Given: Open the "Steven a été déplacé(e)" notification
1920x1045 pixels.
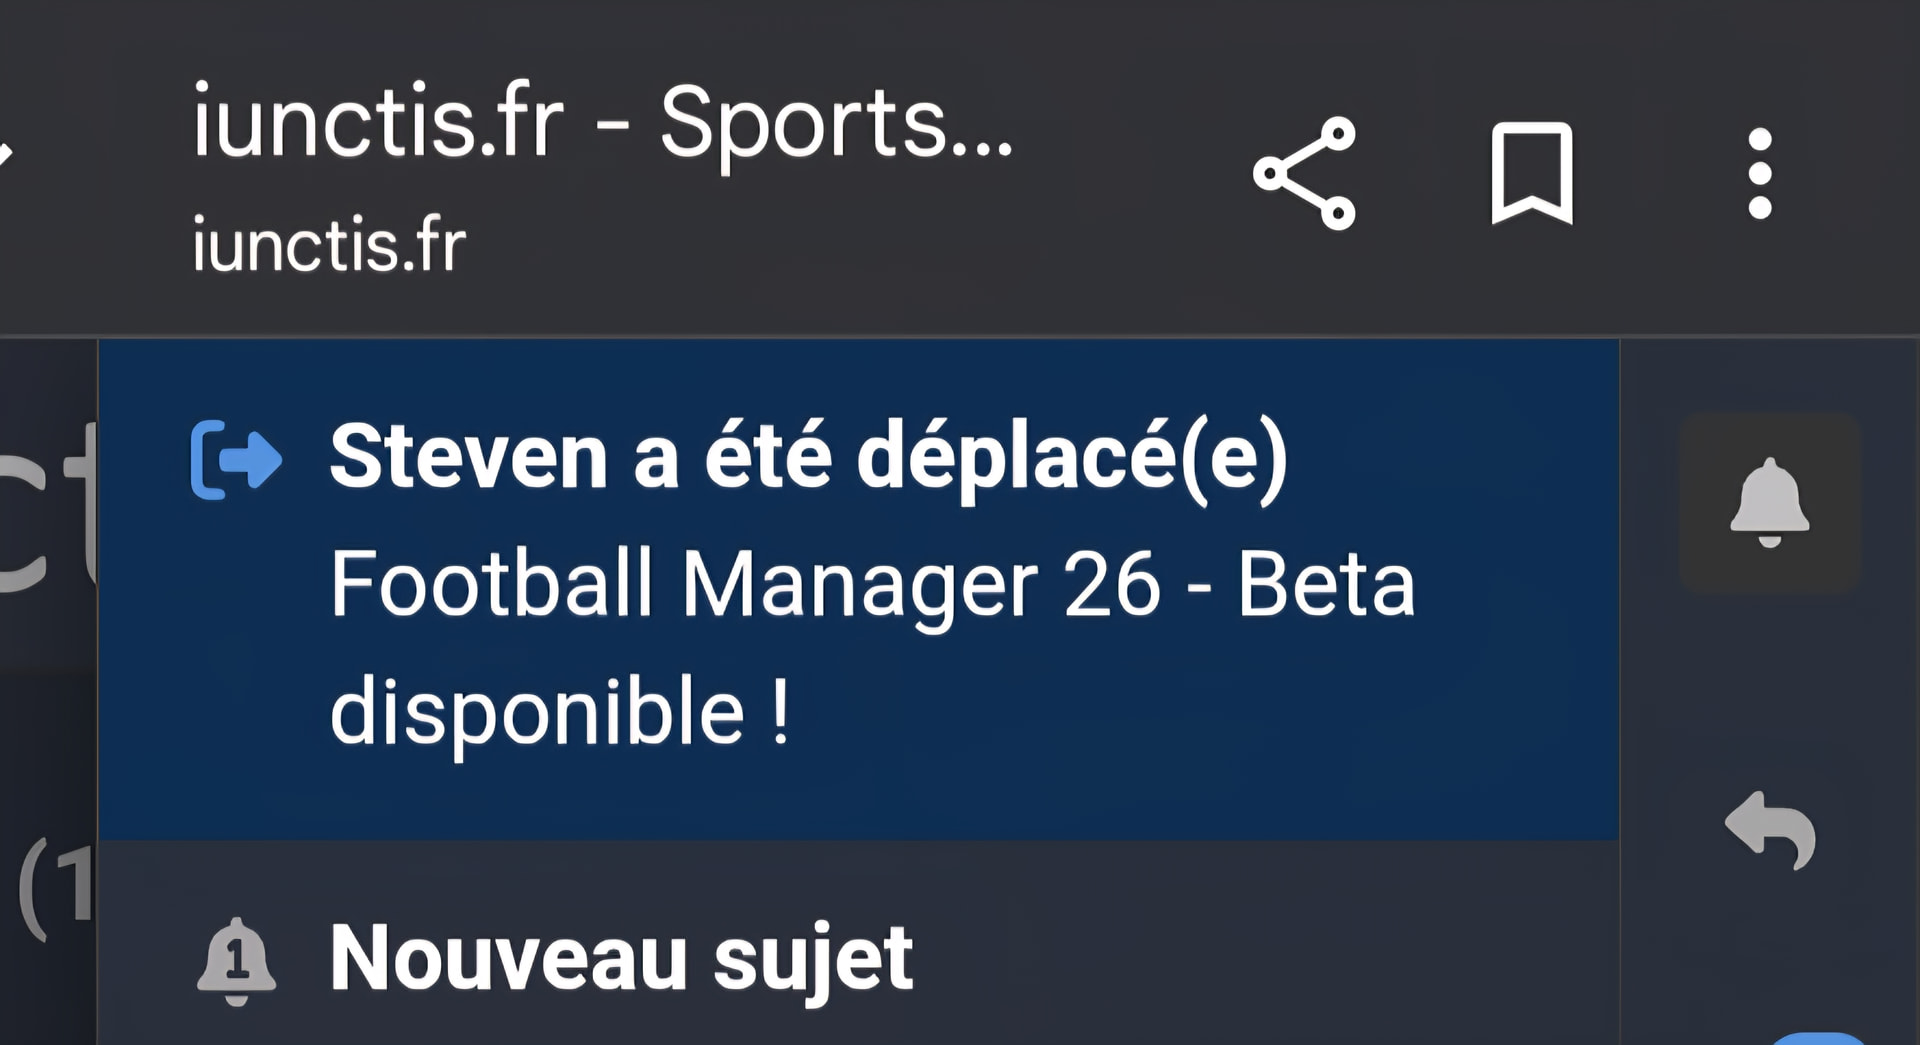Looking at the screenshot, I should [808, 457].
